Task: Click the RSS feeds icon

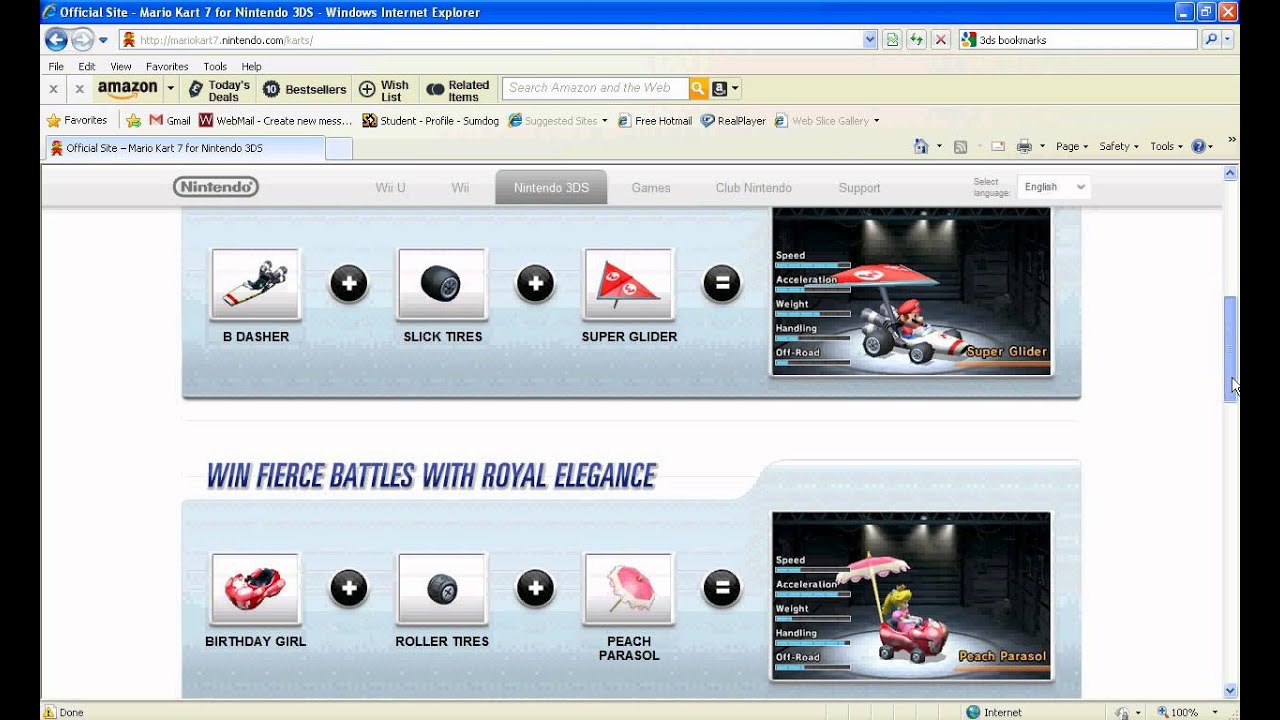Action: pos(960,146)
